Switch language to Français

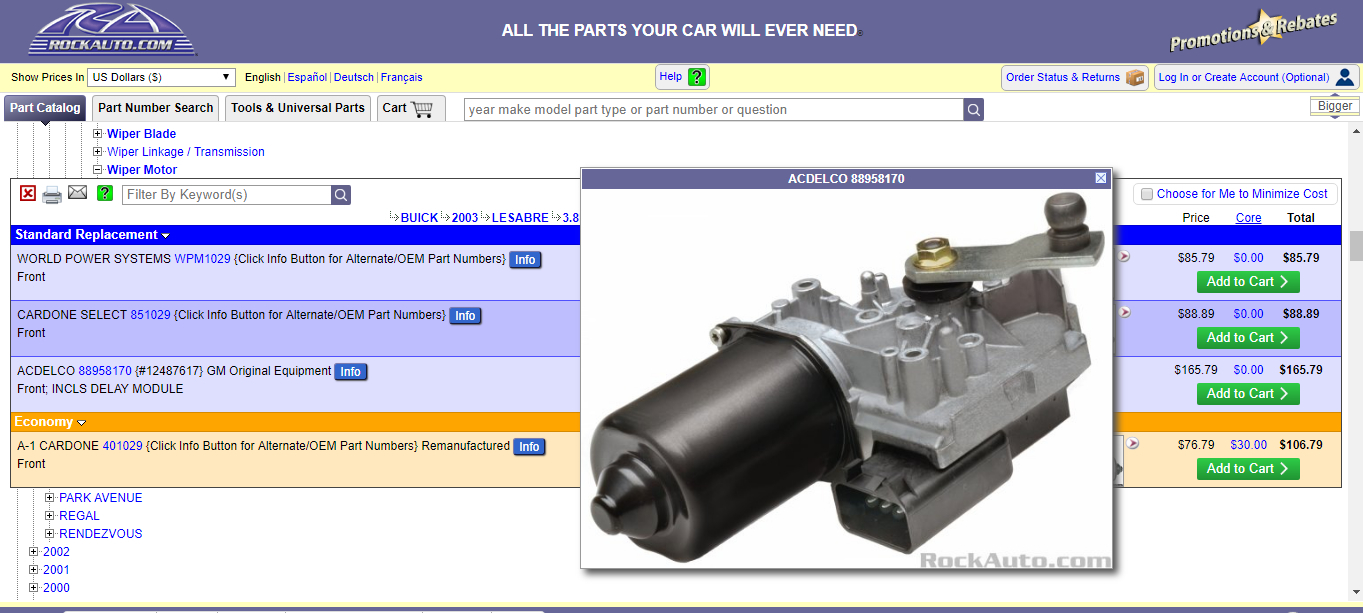pyautogui.click(x=402, y=77)
